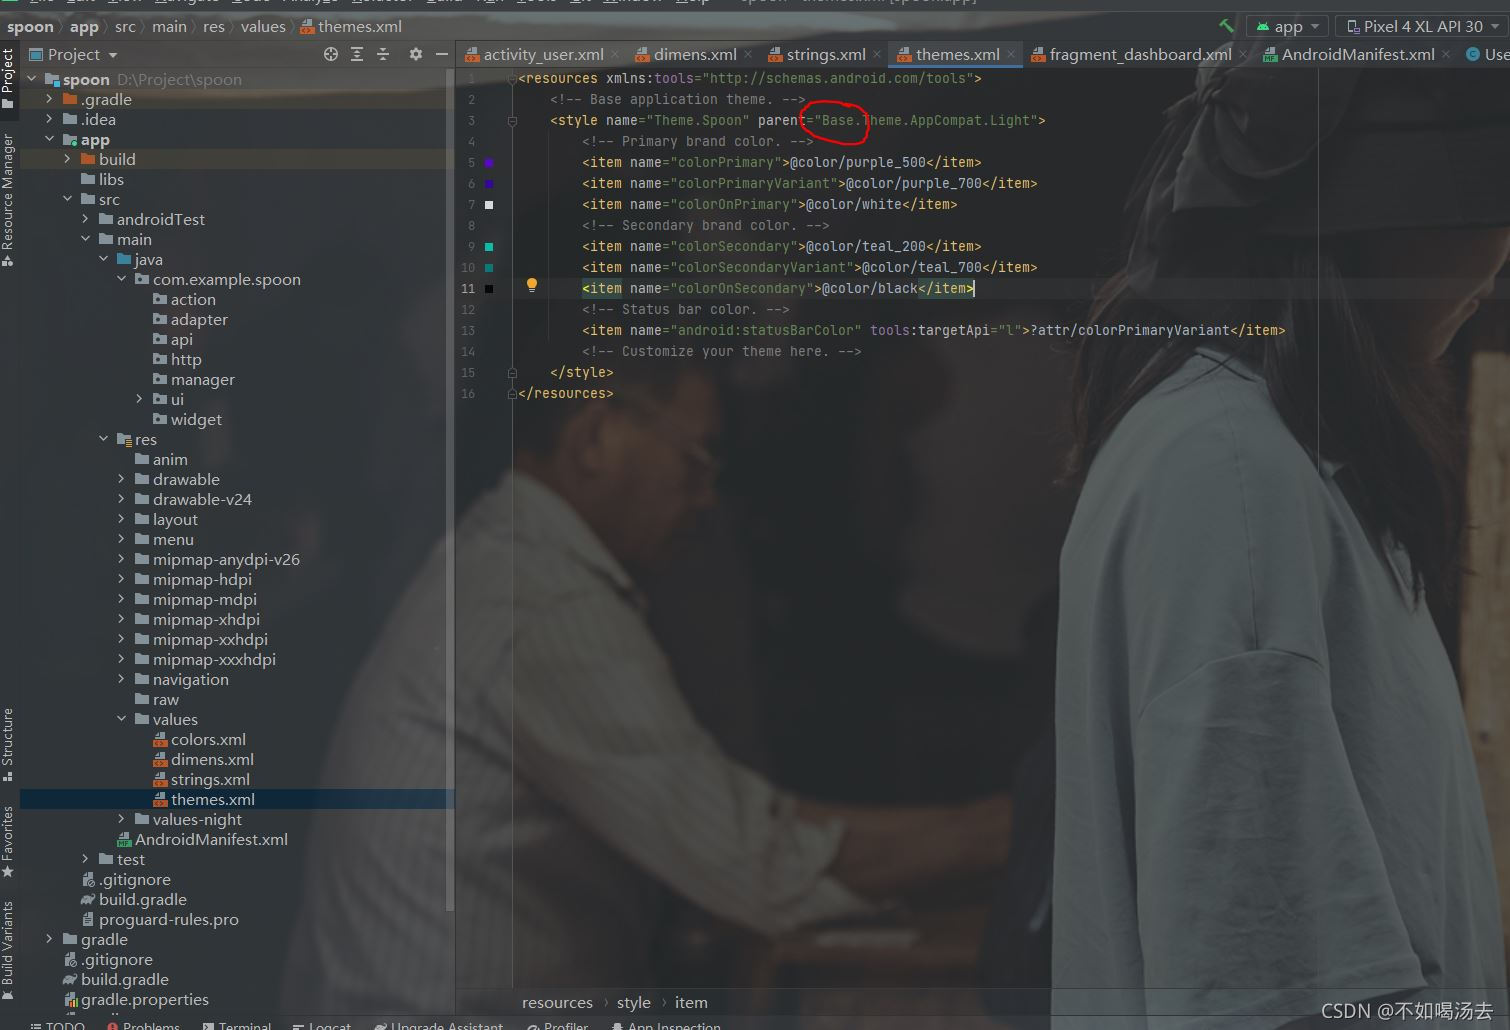Screen dimensions: 1510x1030
Task: Open the app run configuration dropdown
Action: tap(1288, 27)
